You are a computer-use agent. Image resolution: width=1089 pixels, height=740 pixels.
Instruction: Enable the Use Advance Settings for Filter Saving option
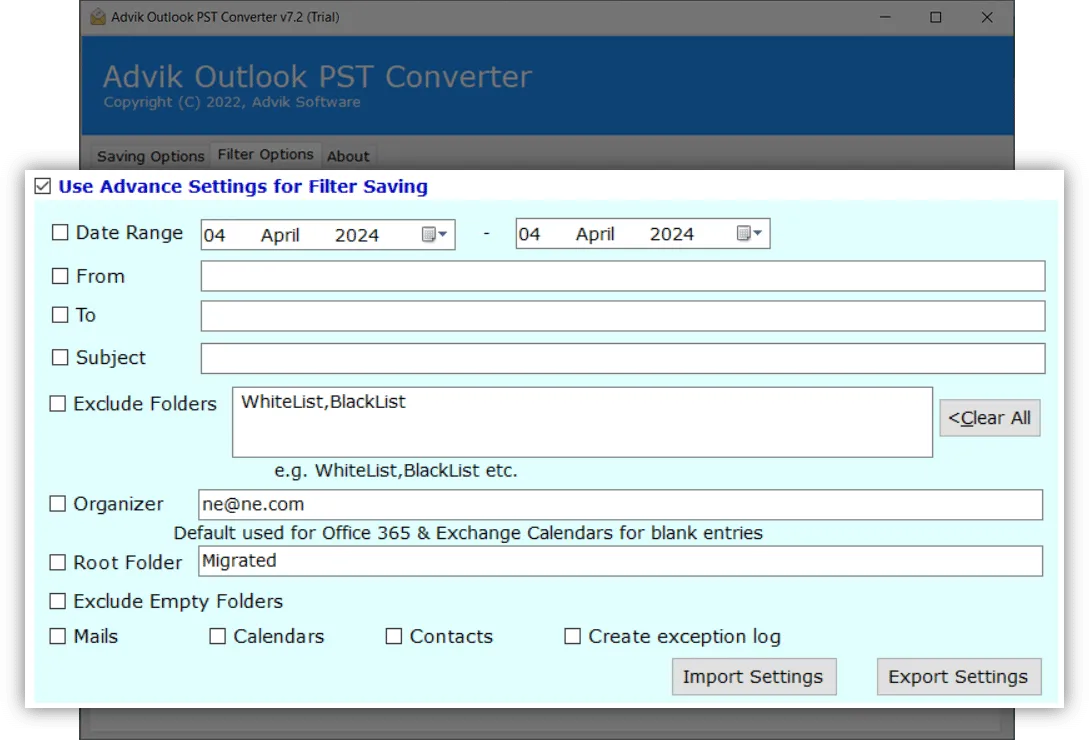coord(42,186)
